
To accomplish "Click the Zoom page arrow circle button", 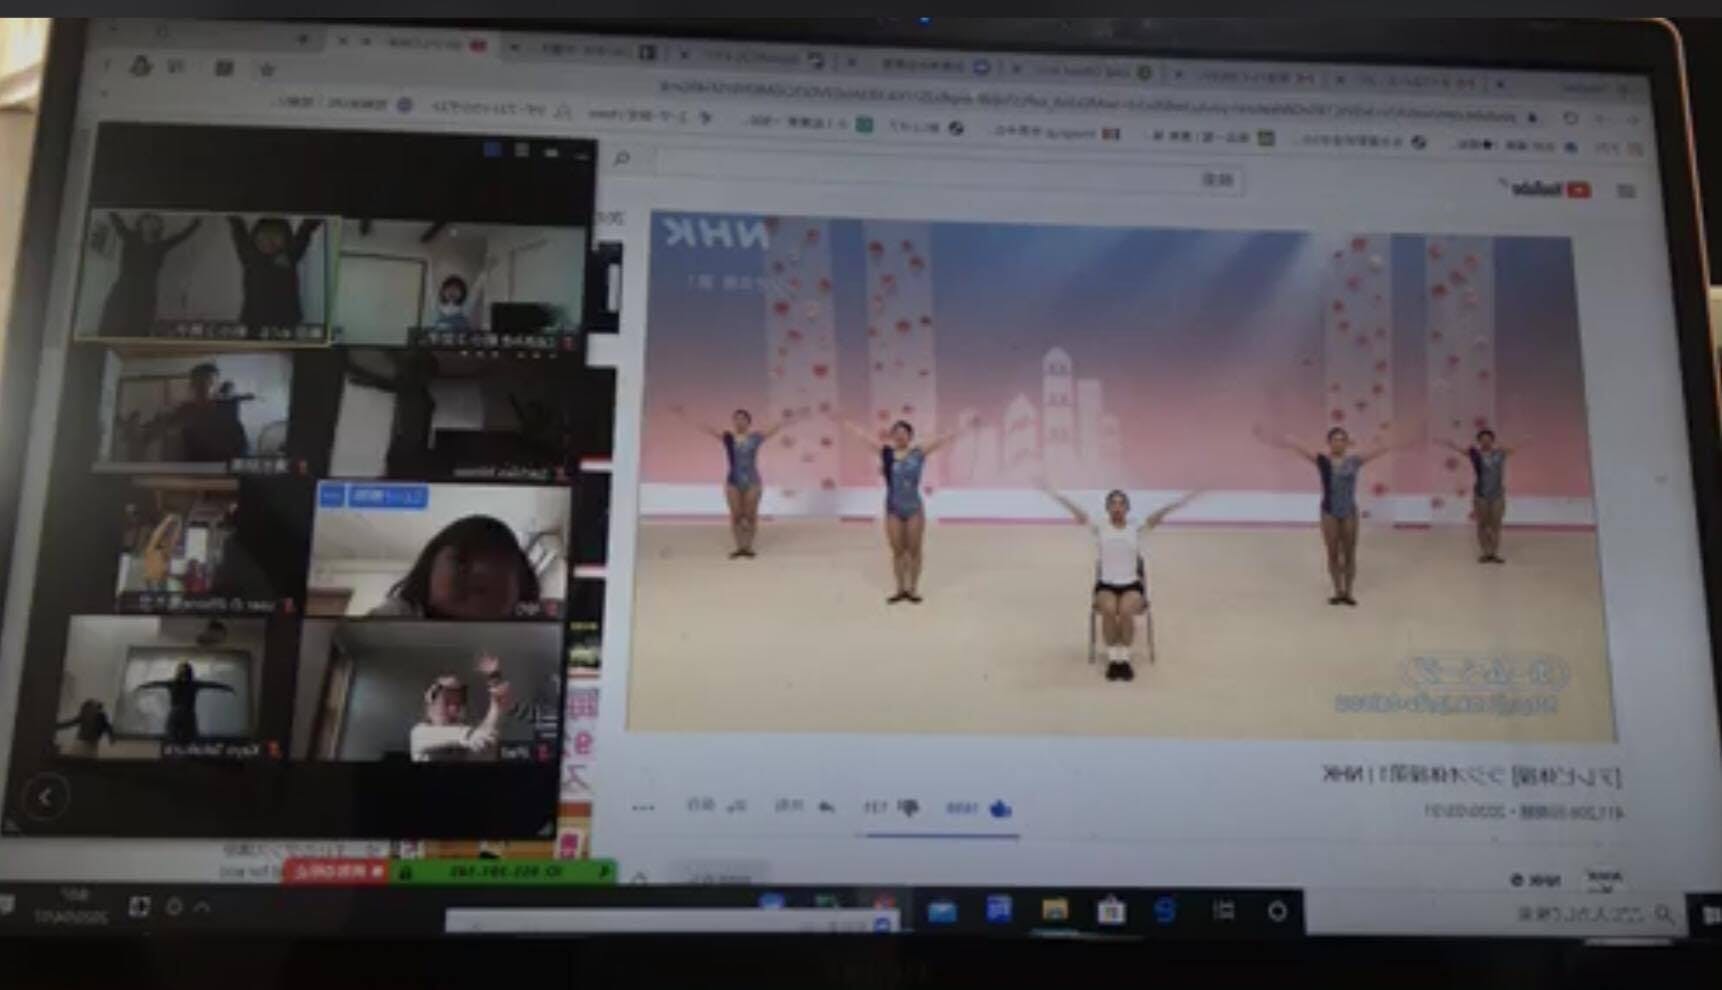I will click(x=45, y=797).
